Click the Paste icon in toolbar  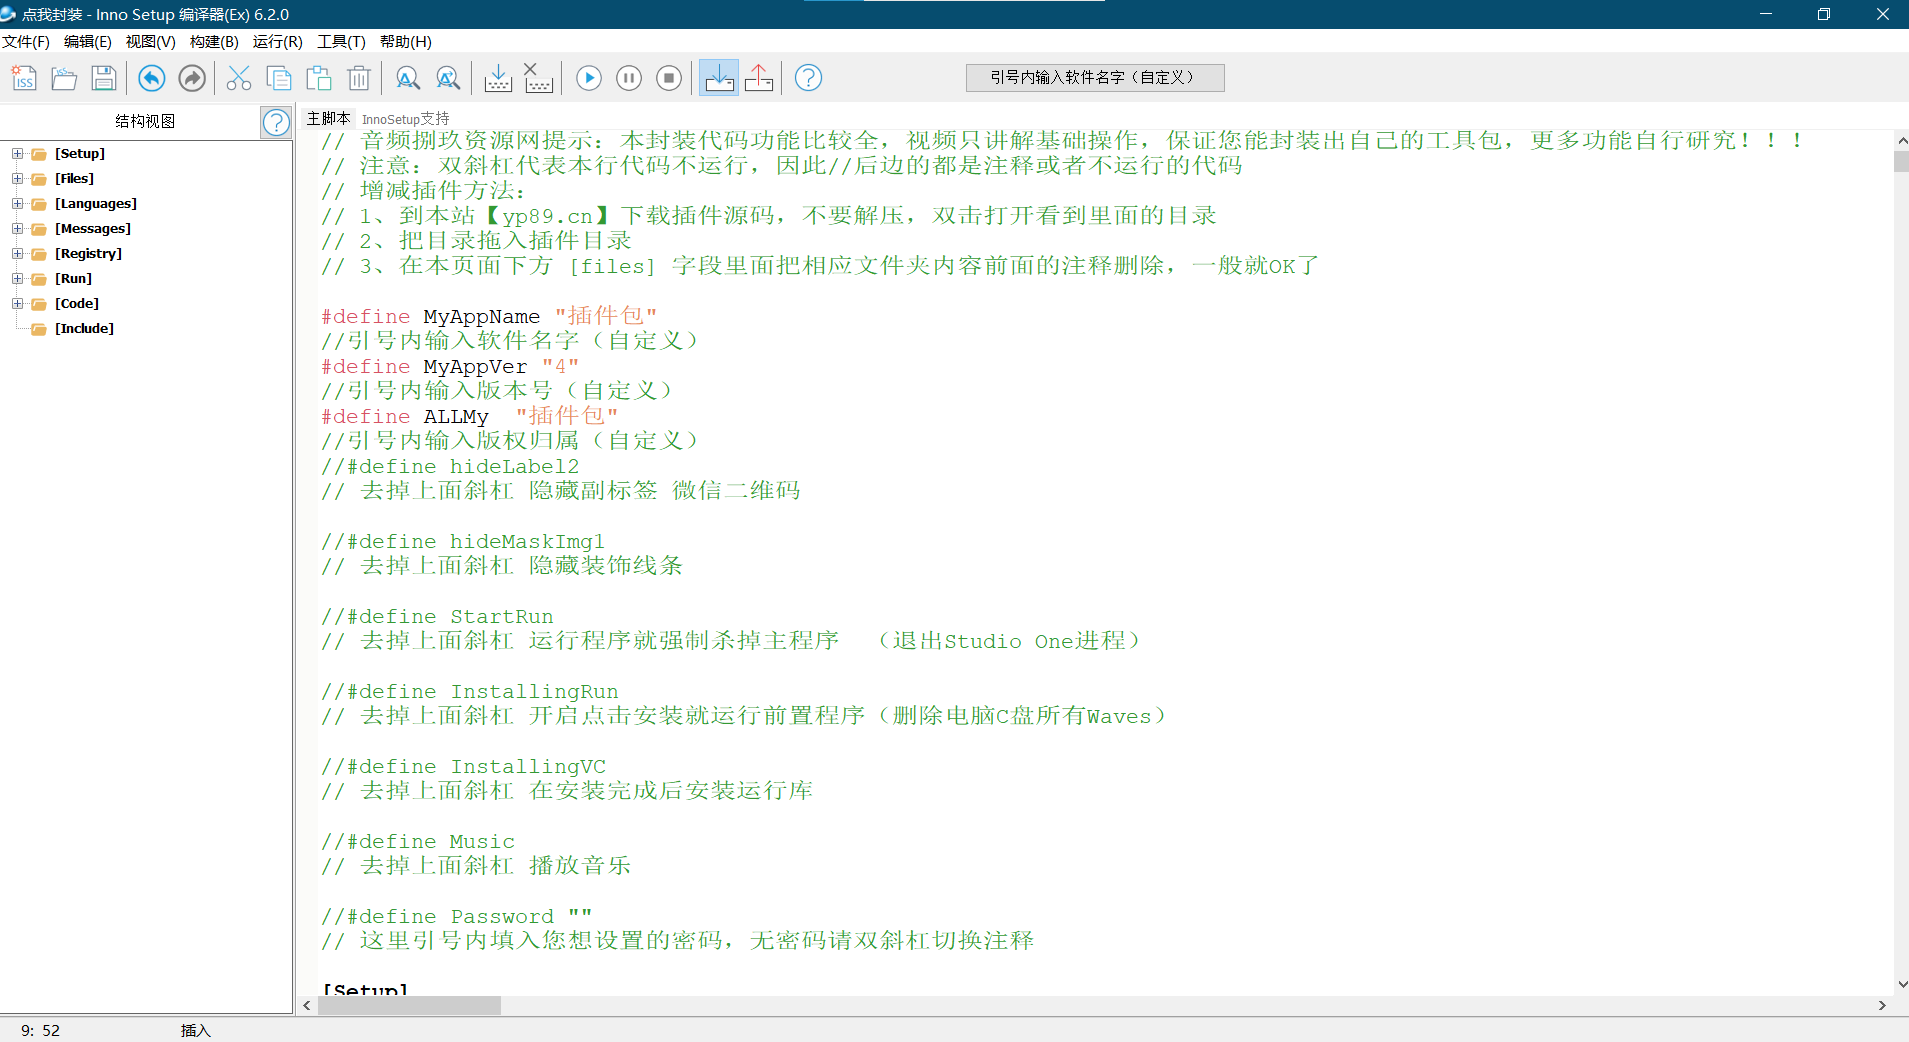319,78
